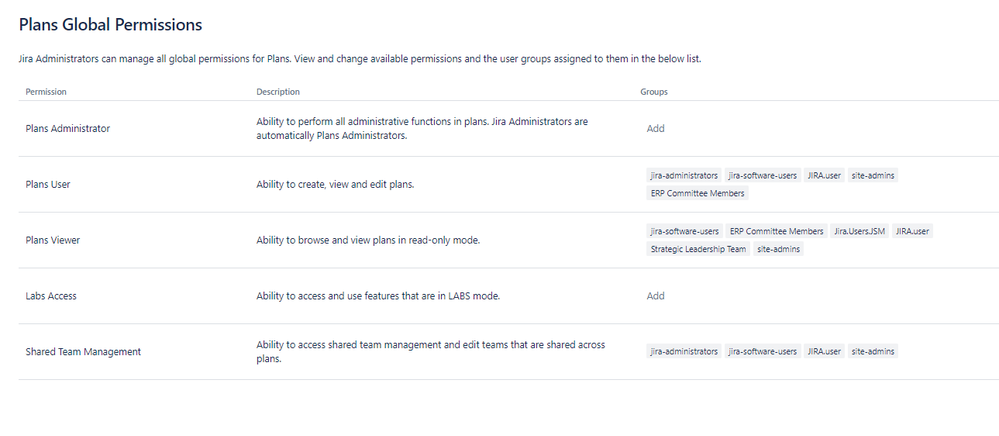Click JIRA.user tag in Shared Team Management
Image resolution: width=999 pixels, height=436 pixels.
(824, 351)
